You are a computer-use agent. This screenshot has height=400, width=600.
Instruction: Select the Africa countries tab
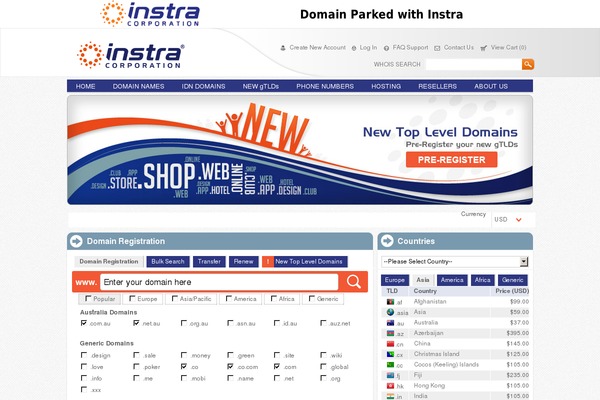483,280
